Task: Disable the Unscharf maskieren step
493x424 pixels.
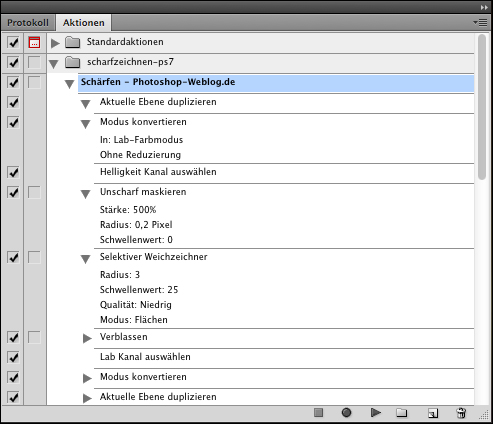Action: tap(13, 192)
